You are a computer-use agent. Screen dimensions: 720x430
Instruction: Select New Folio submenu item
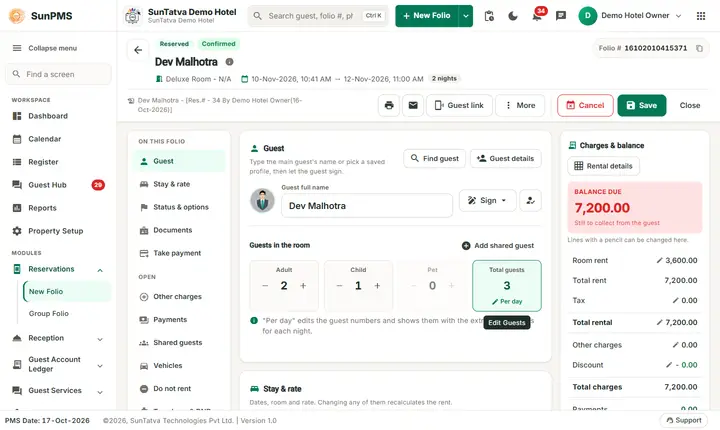[67, 292]
